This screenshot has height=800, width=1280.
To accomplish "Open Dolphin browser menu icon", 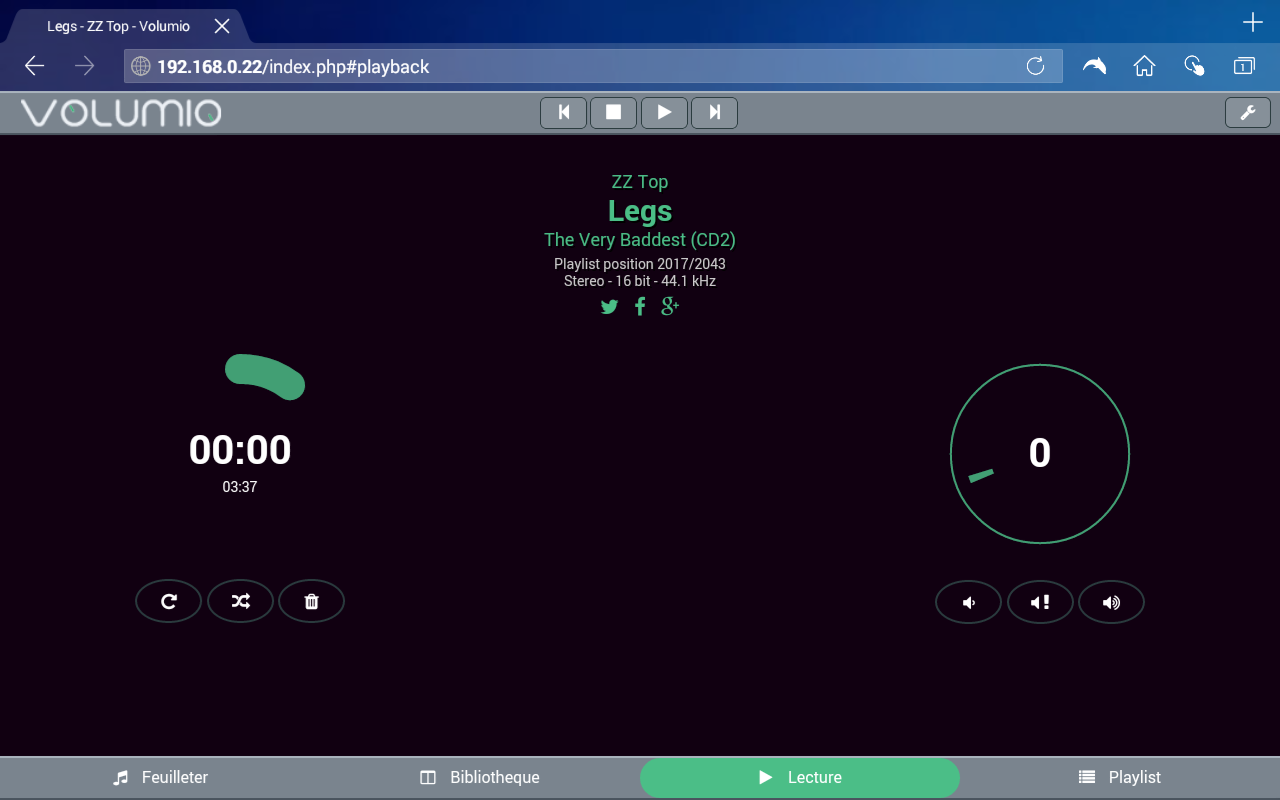I will (1095, 66).
